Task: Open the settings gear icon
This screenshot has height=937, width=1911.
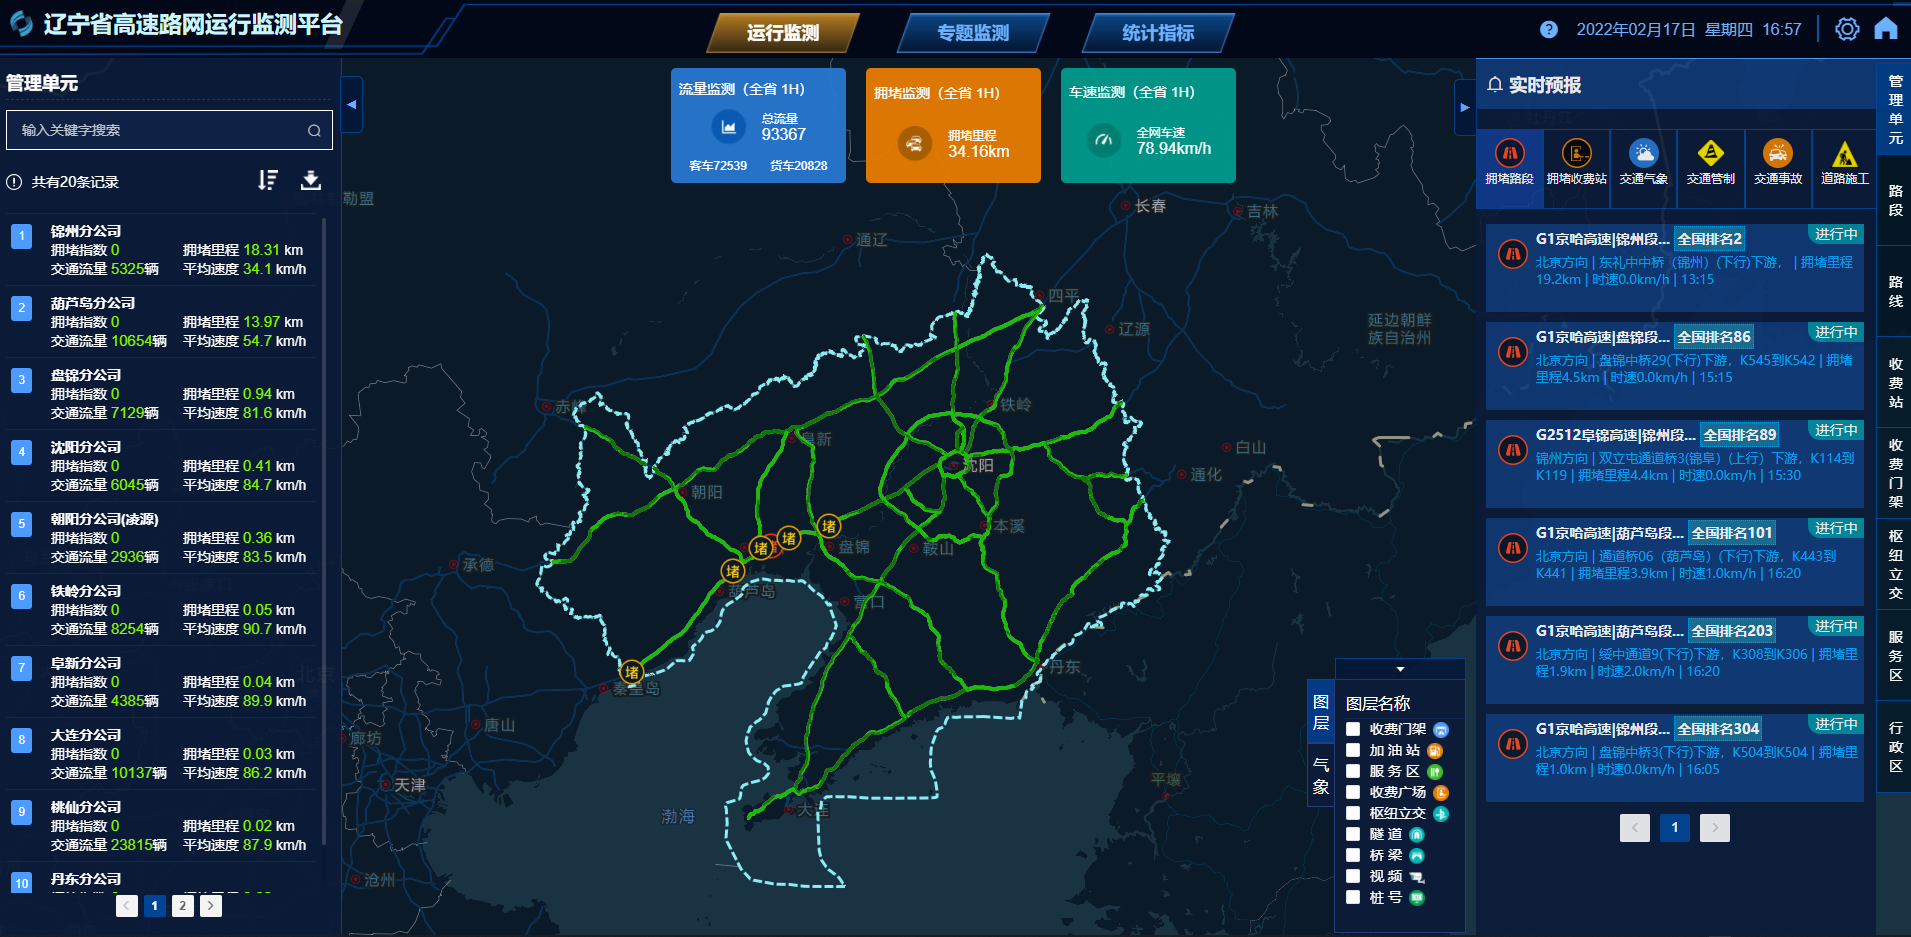Action: [1847, 29]
